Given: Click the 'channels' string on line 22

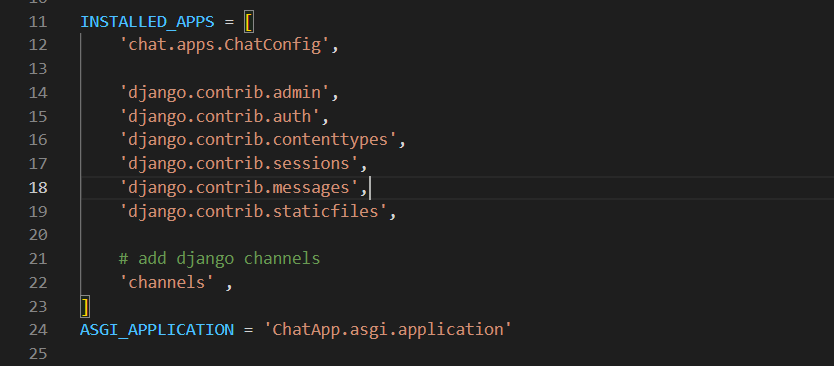Looking at the screenshot, I should click(166, 282).
